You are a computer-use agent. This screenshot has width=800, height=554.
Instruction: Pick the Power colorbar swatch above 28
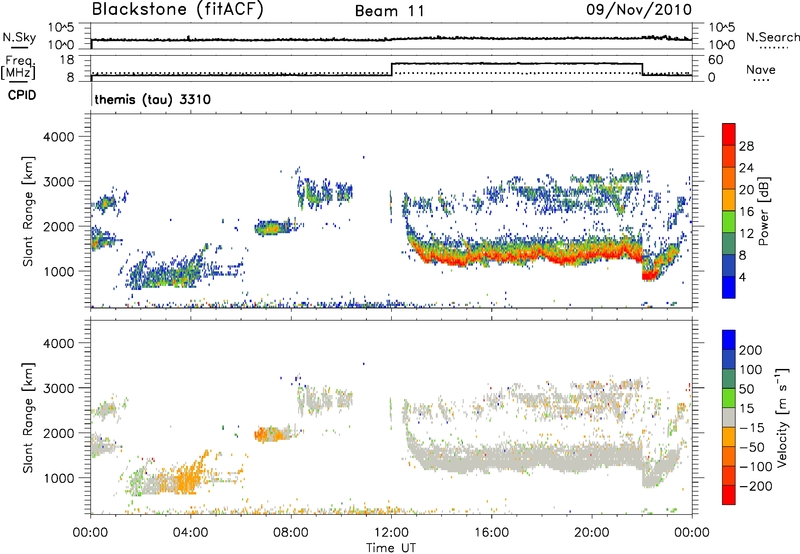pyautogui.click(x=729, y=134)
